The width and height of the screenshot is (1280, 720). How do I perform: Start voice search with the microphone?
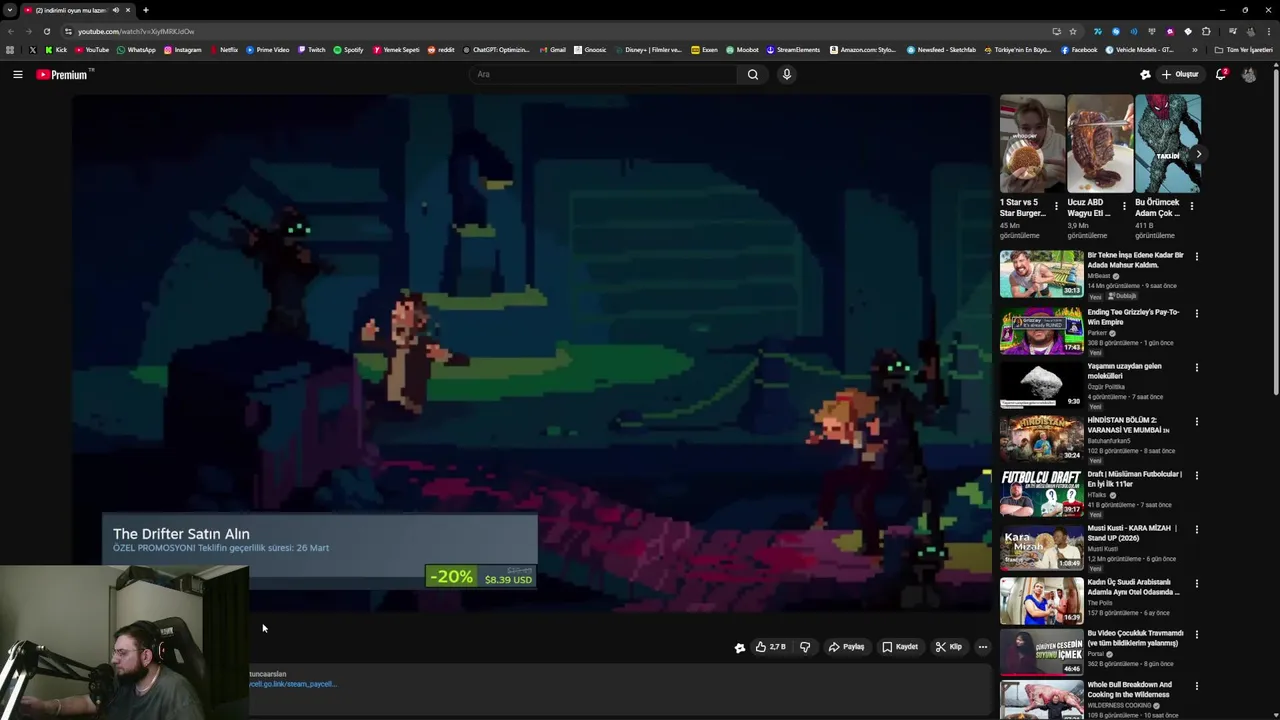(x=787, y=74)
